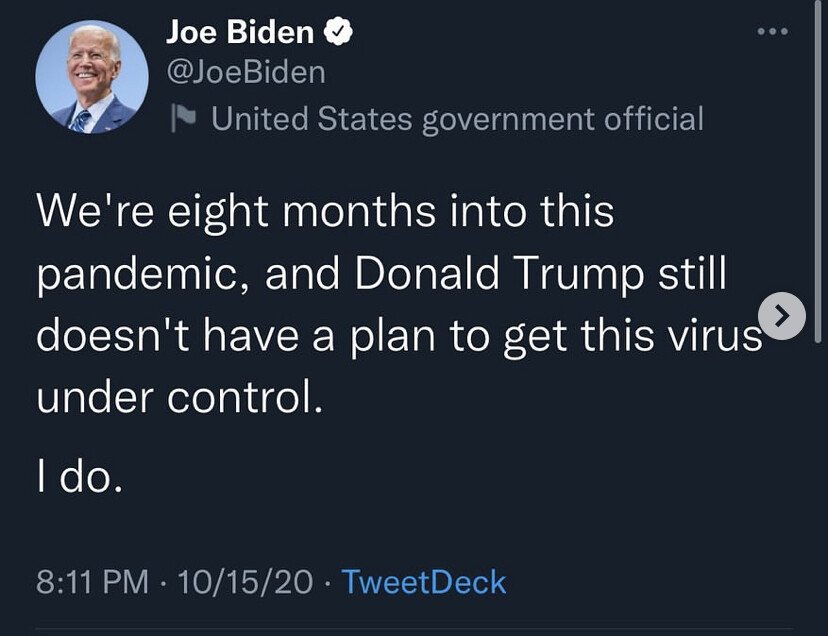The image size is (828, 636).
Task: Click the flag icon beside the government label
Action: click(185, 119)
